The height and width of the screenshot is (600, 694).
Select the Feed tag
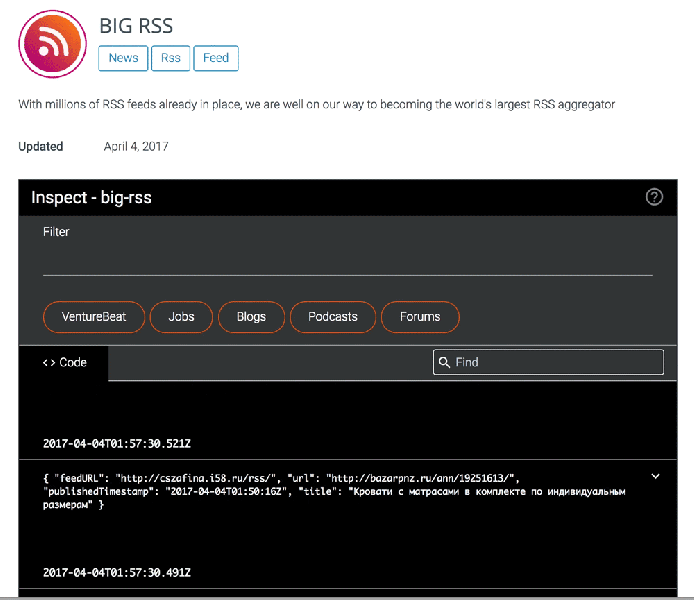pyautogui.click(x=216, y=58)
